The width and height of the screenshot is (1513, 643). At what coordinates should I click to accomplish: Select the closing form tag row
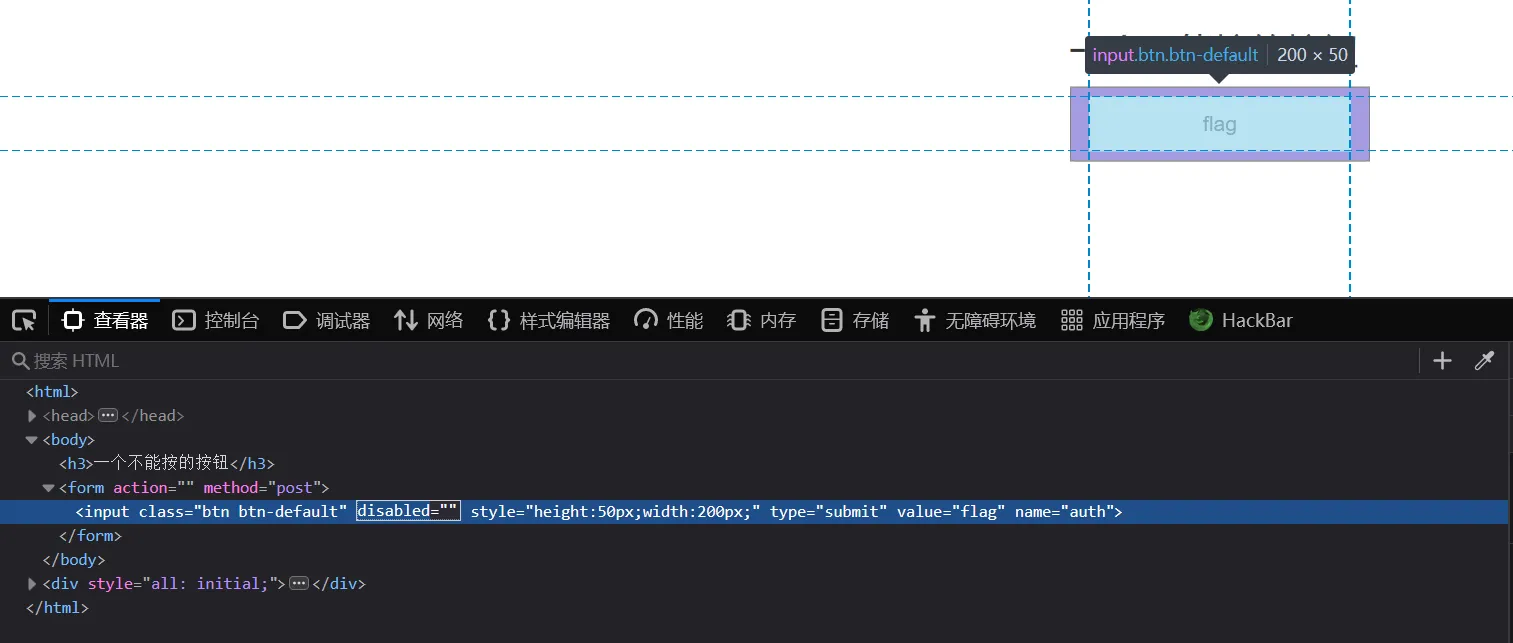[754, 536]
